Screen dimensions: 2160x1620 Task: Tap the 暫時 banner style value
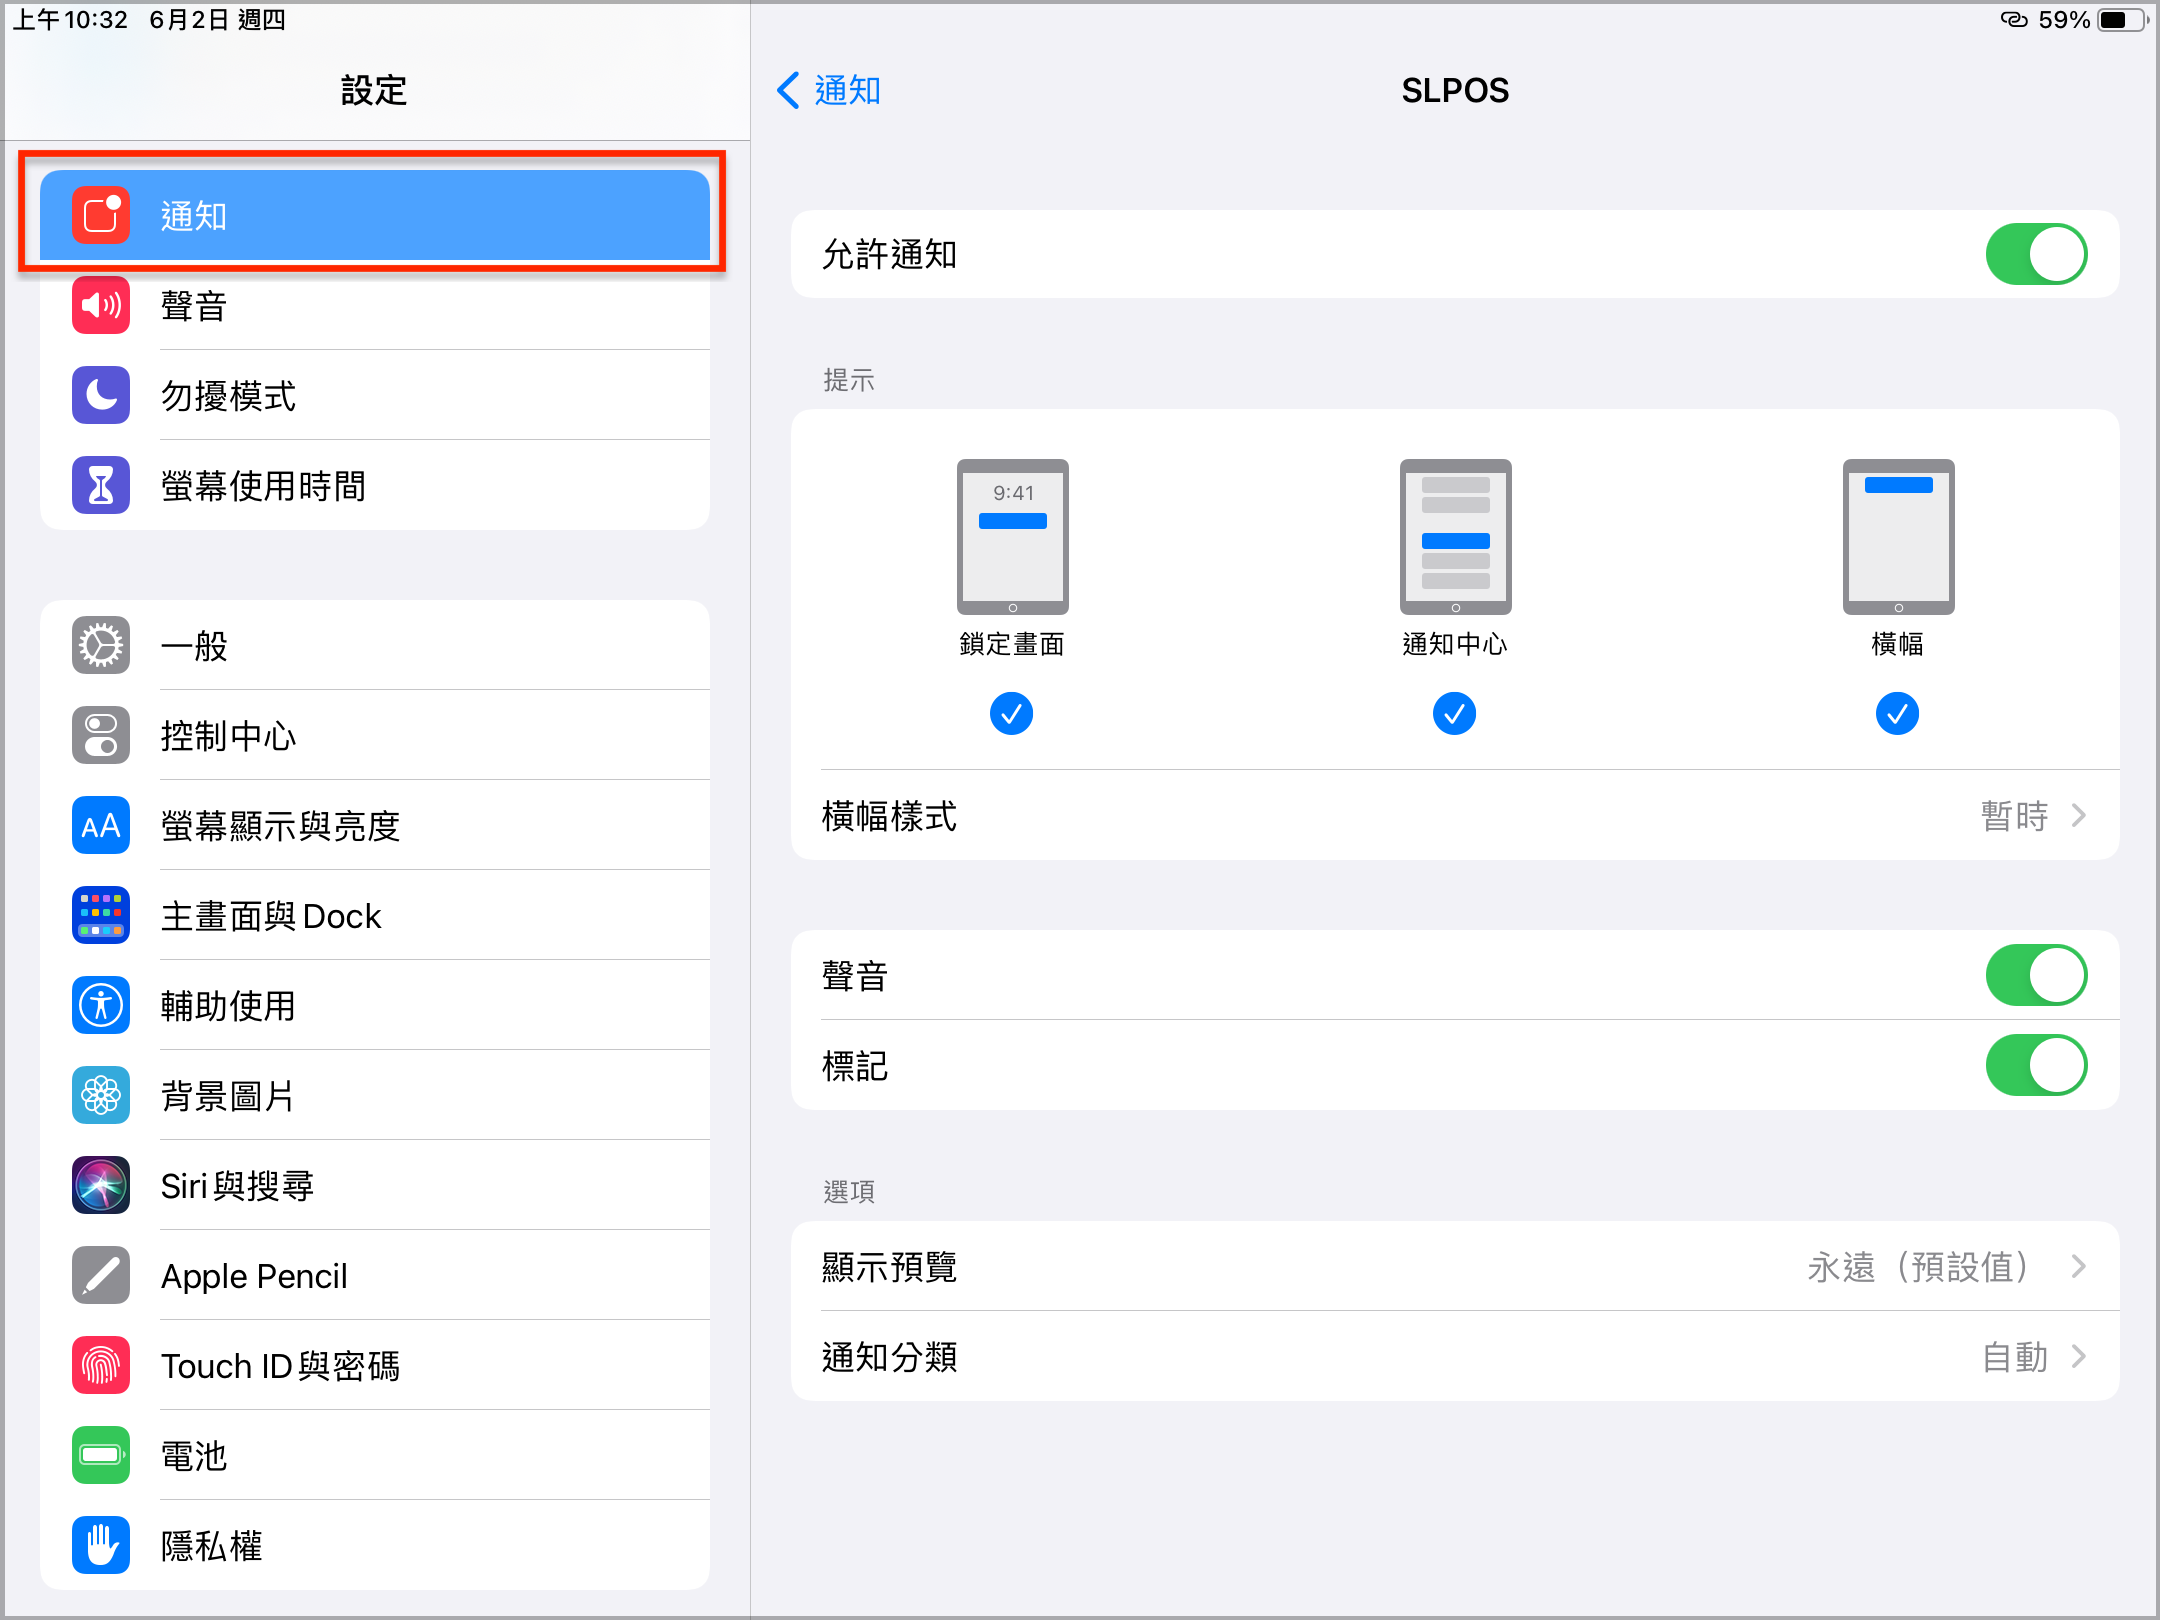pos(2014,815)
